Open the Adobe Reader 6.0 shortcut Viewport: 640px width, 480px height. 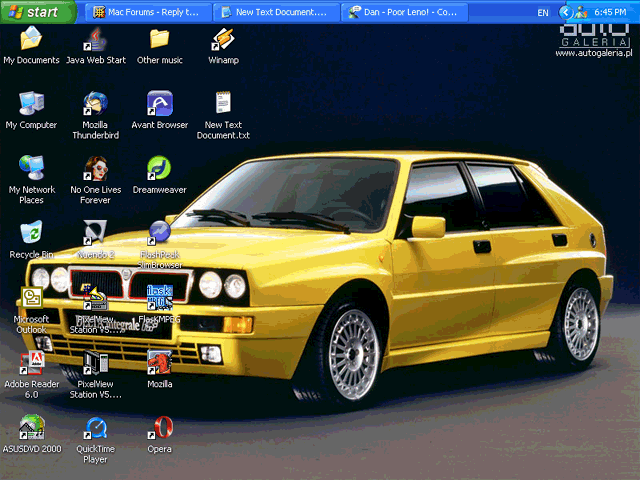31,362
